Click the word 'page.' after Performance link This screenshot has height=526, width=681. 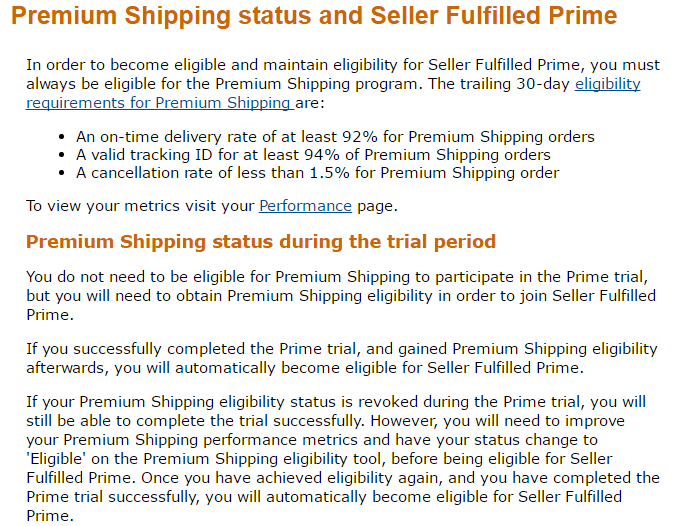click(x=377, y=206)
